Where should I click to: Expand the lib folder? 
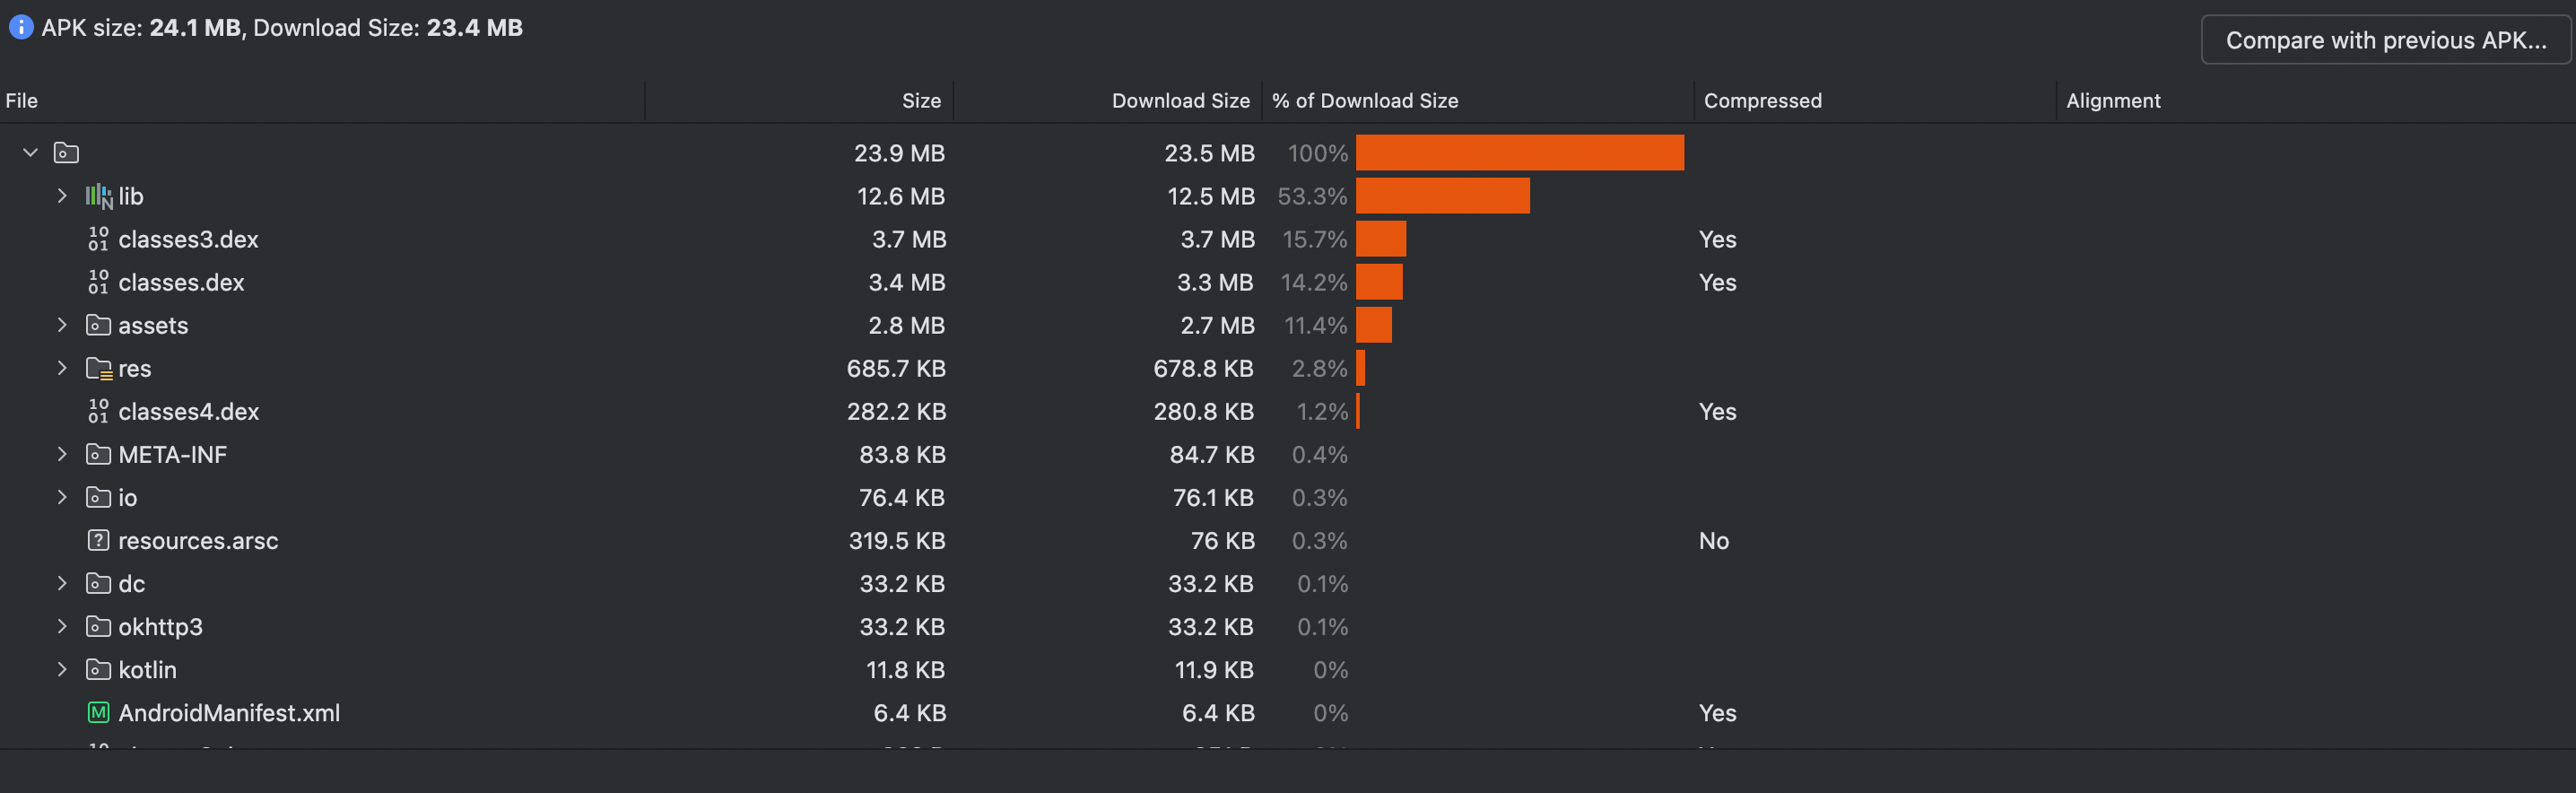tap(62, 196)
